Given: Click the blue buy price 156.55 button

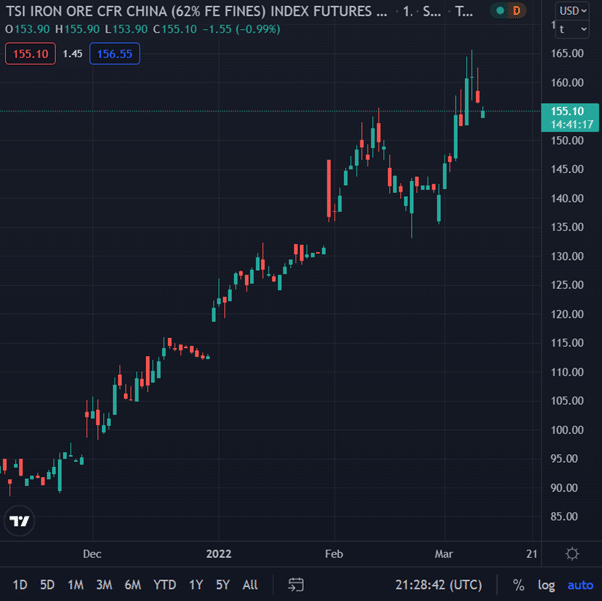Looking at the screenshot, I should pyautogui.click(x=114, y=54).
